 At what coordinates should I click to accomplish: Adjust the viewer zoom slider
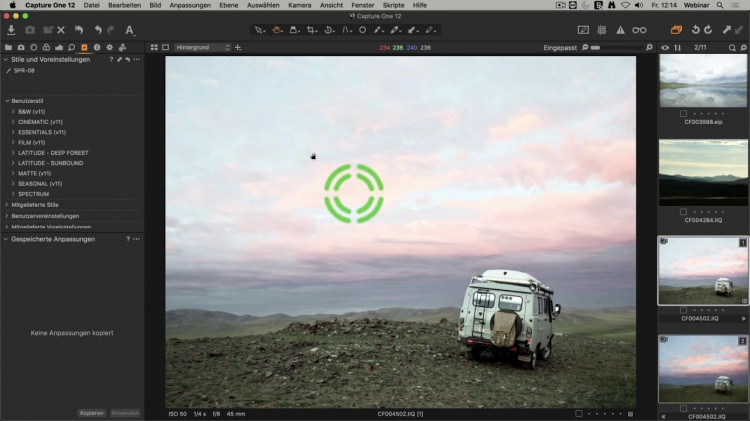[x=617, y=47]
